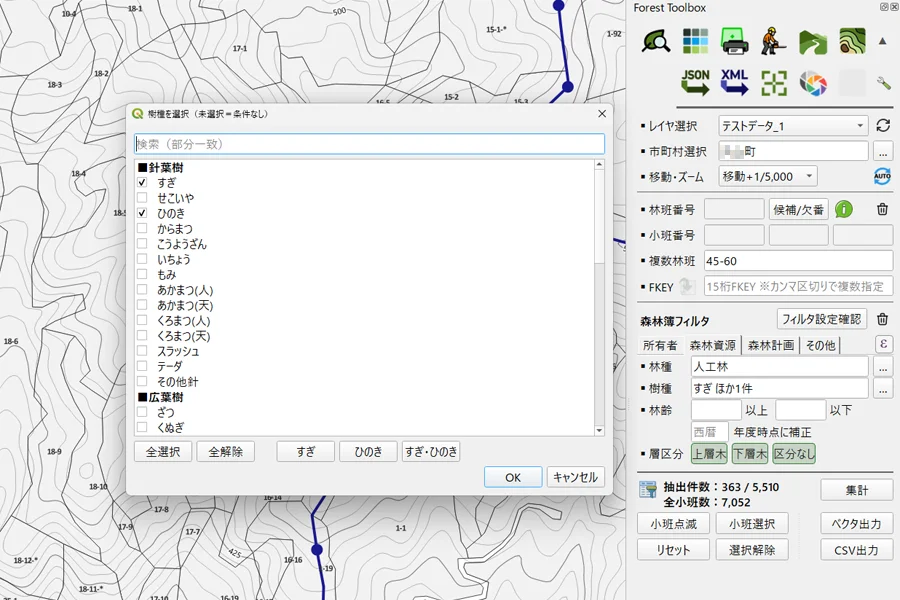Open the JSON export tool
The height and width of the screenshot is (600, 900).
[x=695, y=82]
